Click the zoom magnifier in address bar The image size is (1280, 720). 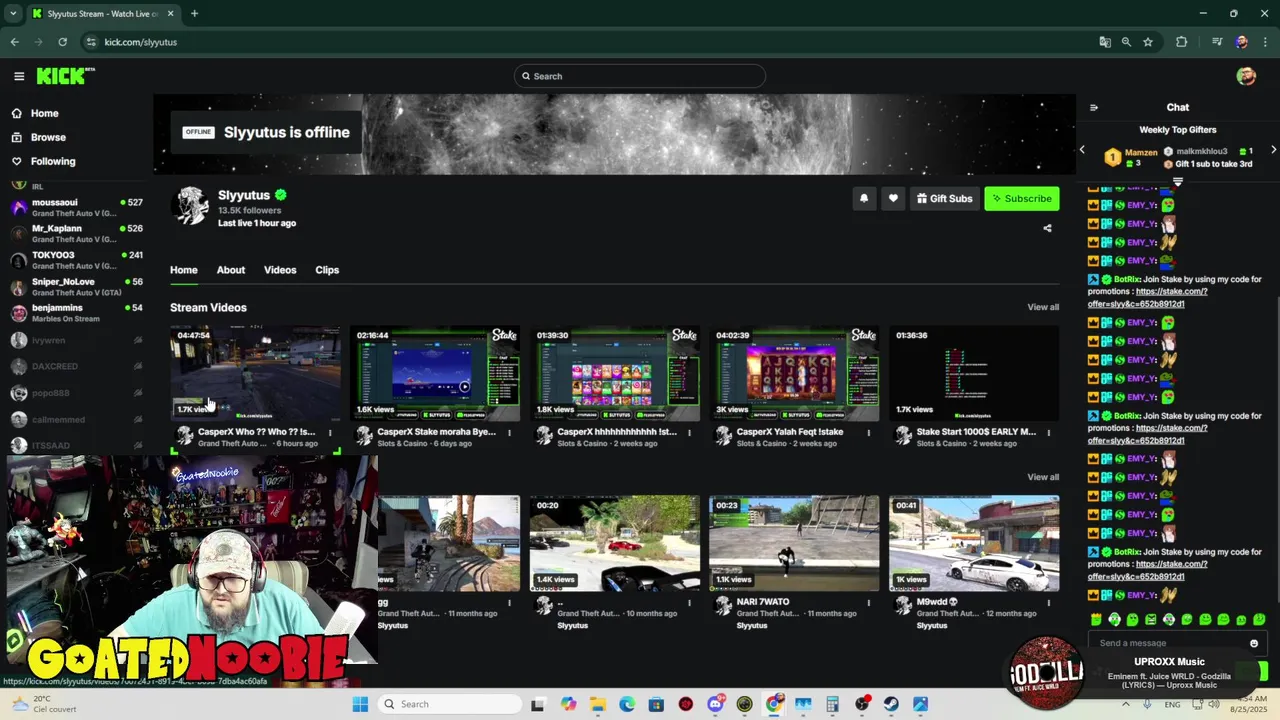point(1126,42)
